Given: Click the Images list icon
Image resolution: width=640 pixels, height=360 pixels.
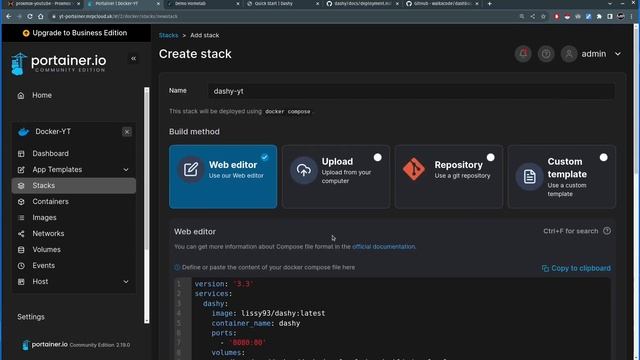Looking at the screenshot, I should click(x=21, y=218).
